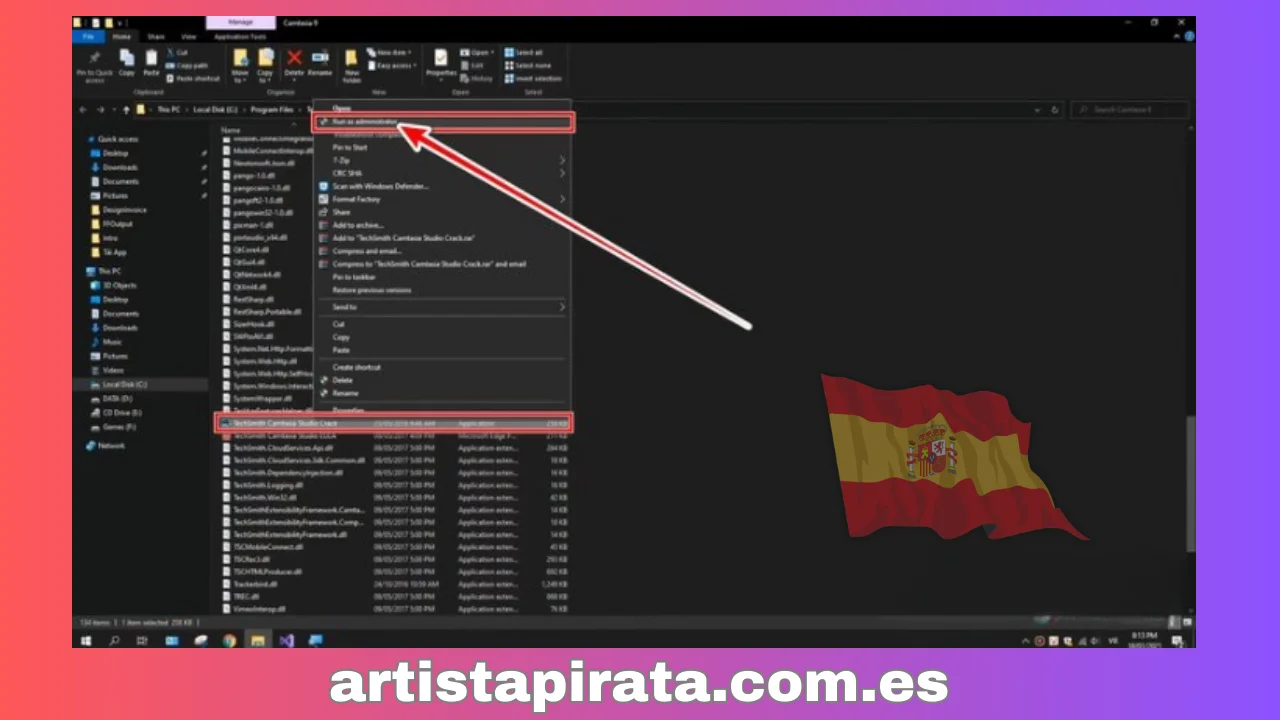1280x720 pixels.
Task: Open the Application Tools tab
Action: point(240,36)
